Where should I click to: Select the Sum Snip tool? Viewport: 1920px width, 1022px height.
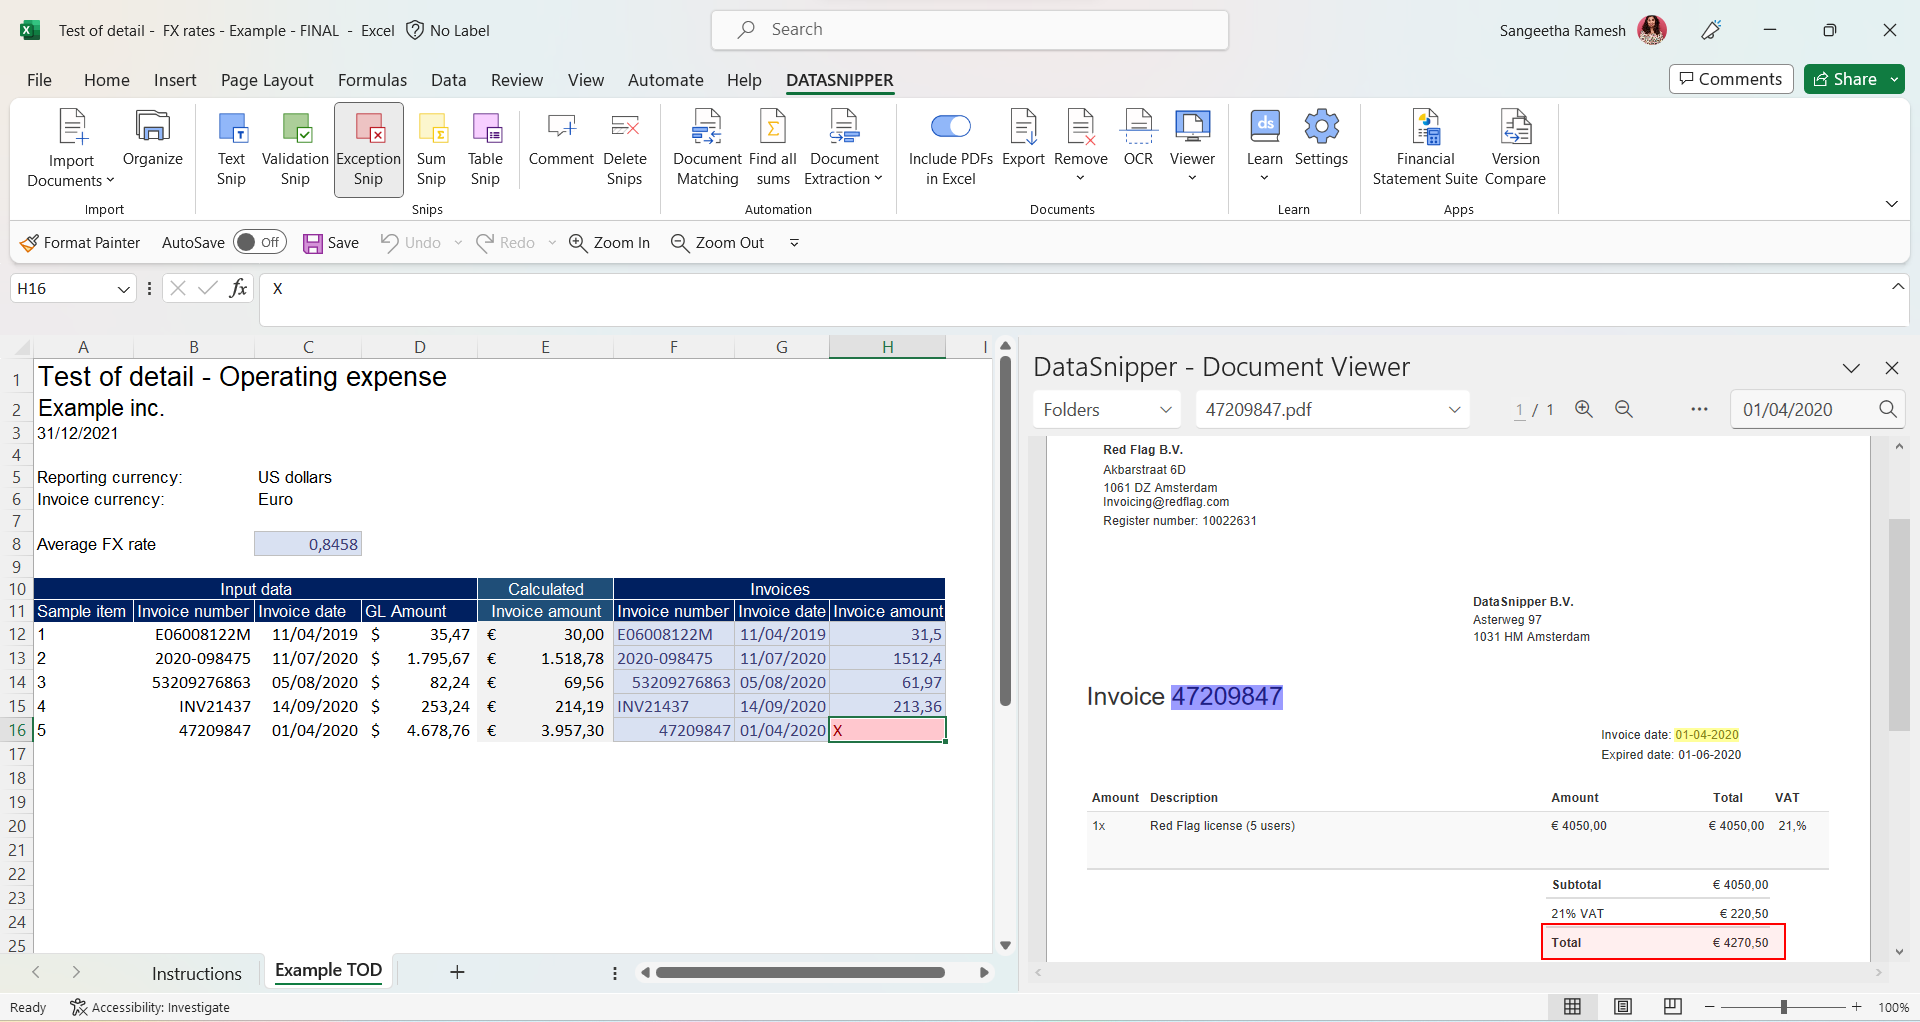coord(431,148)
